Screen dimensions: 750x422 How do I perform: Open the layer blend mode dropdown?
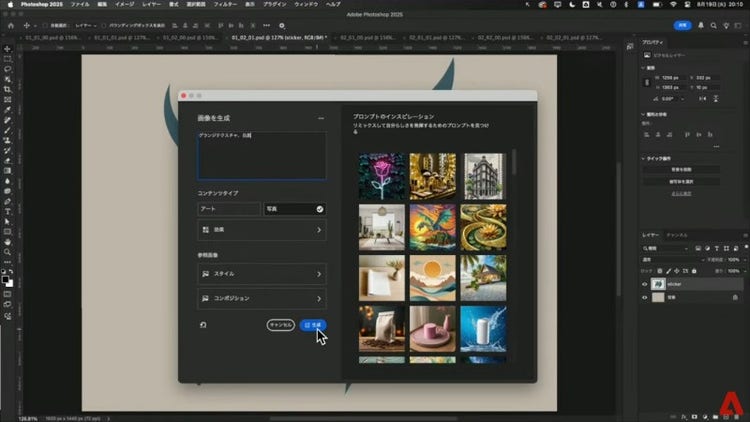(x=671, y=259)
